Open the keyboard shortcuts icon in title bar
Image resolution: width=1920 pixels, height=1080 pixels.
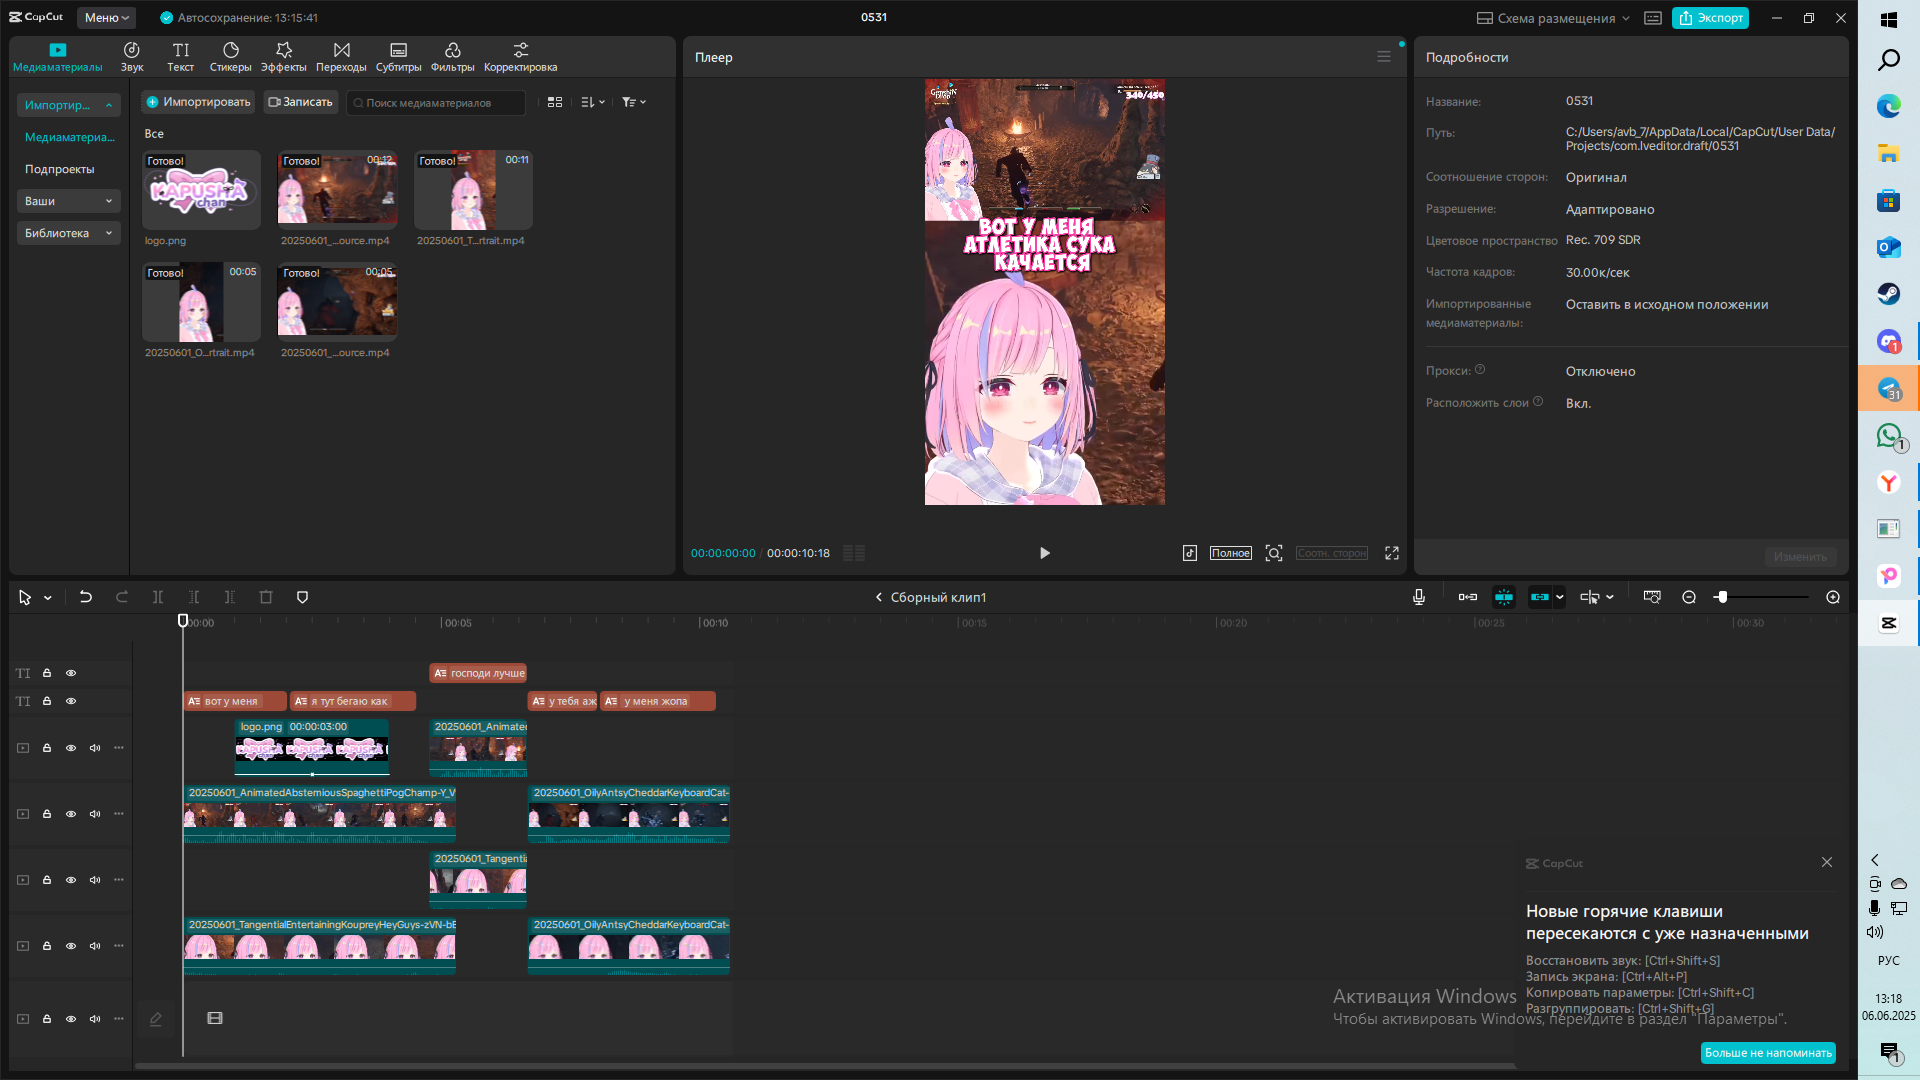1653,18
